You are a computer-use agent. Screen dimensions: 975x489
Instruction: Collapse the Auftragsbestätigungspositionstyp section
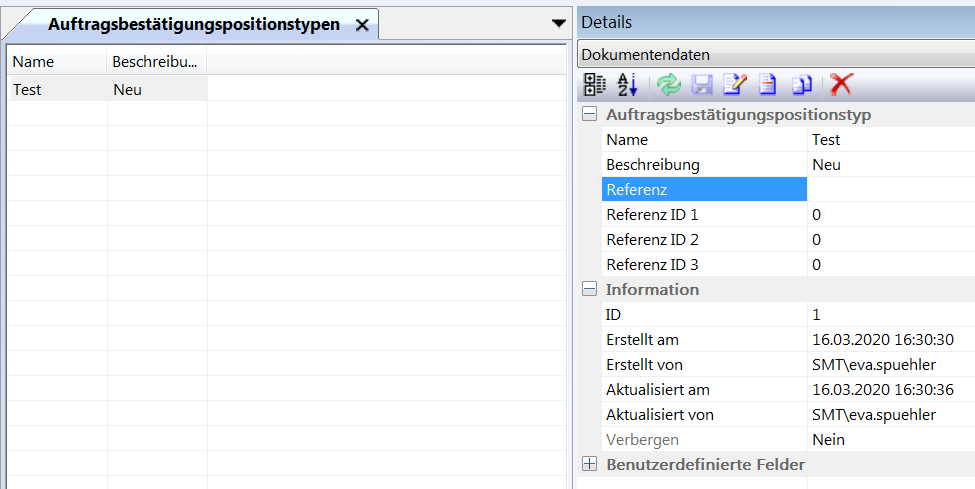(x=590, y=115)
